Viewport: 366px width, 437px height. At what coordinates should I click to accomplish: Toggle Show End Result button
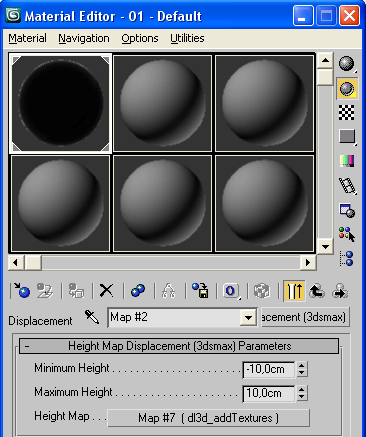[294, 291]
